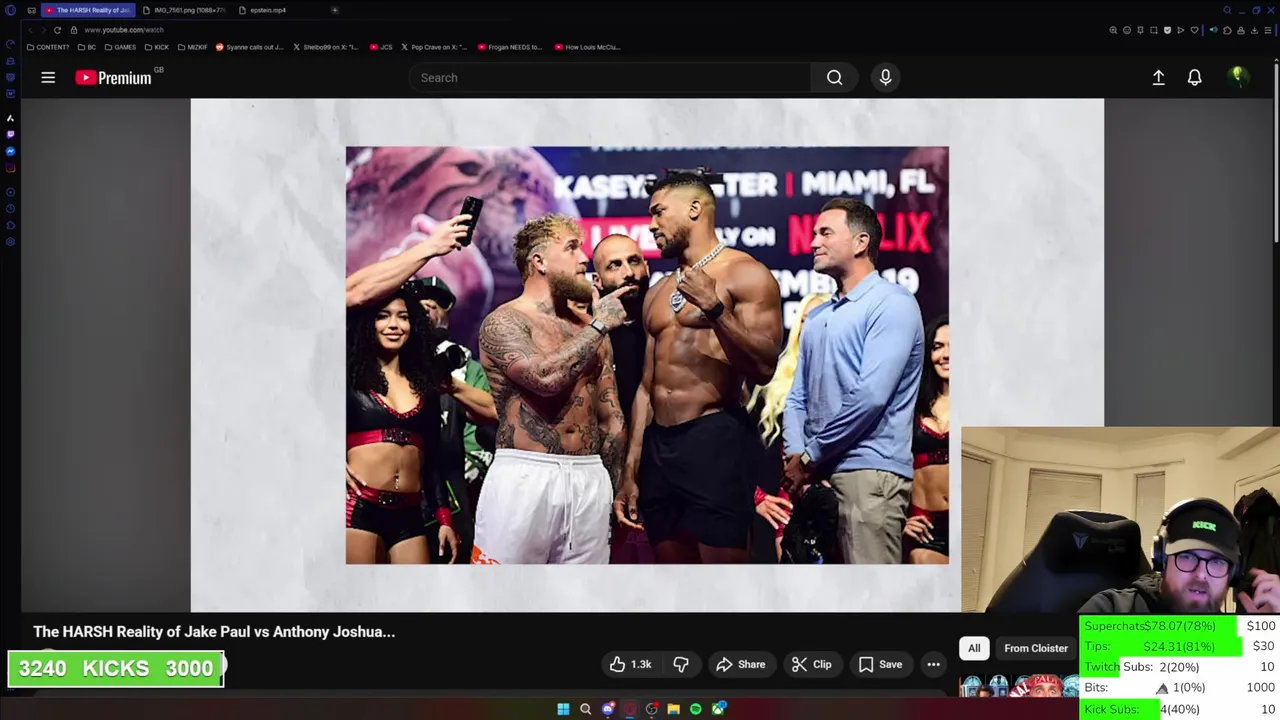Dislike the video with thumbs-down
Screen dimensions: 1280x720
(x=681, y=664)
